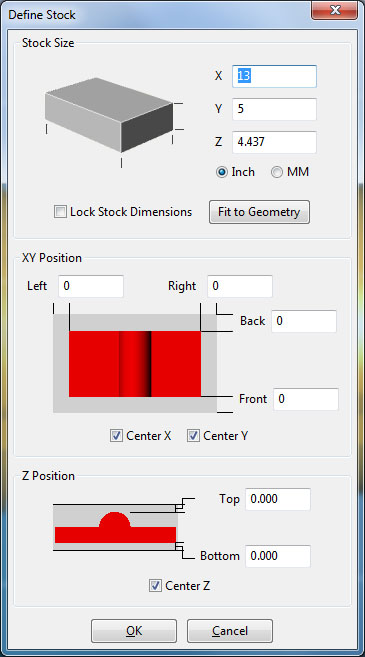Click the X stock size field
The height and width of the screenshot is (657, 365).
pos(274,76)
